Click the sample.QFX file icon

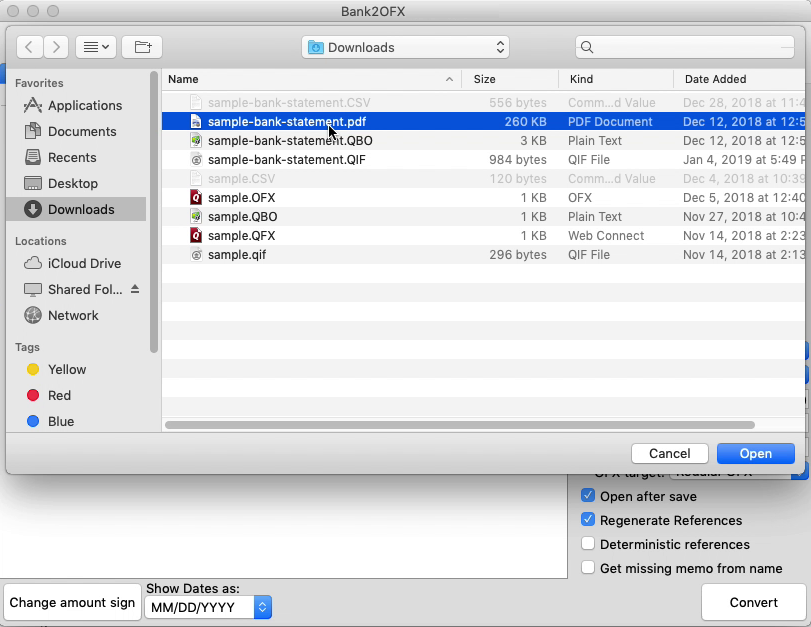click(x=196, y=236)
